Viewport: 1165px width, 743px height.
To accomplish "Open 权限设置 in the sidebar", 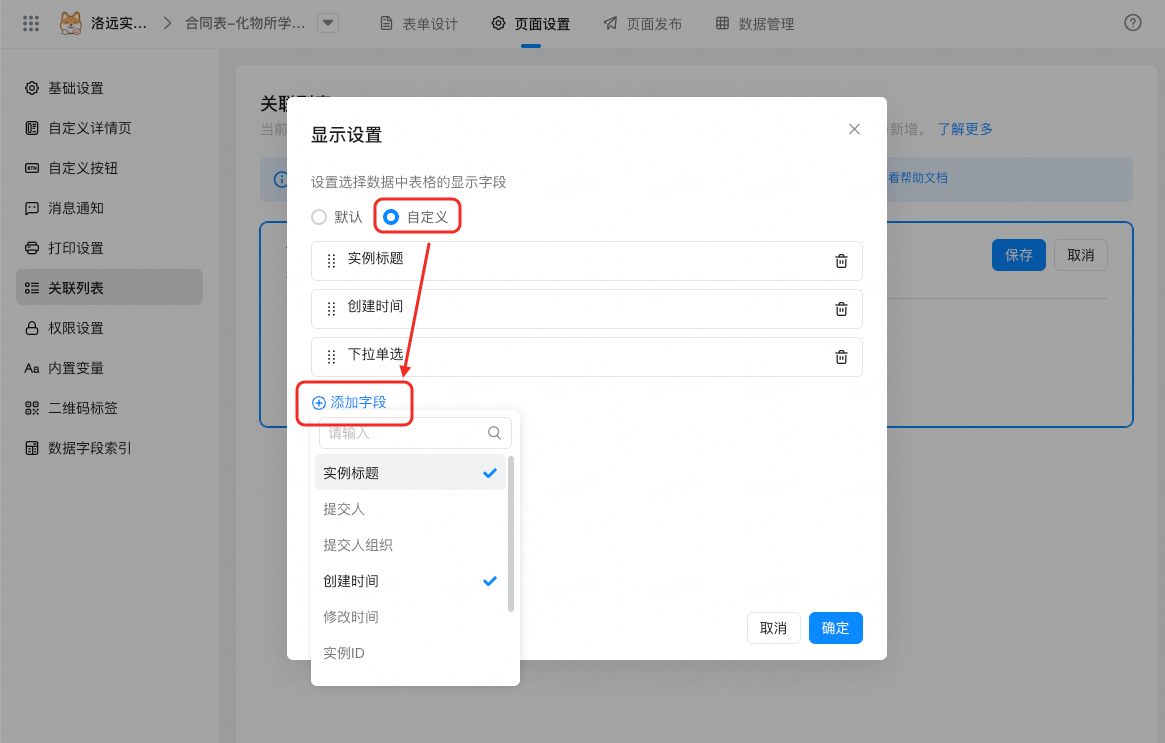I will click(76, 328).
